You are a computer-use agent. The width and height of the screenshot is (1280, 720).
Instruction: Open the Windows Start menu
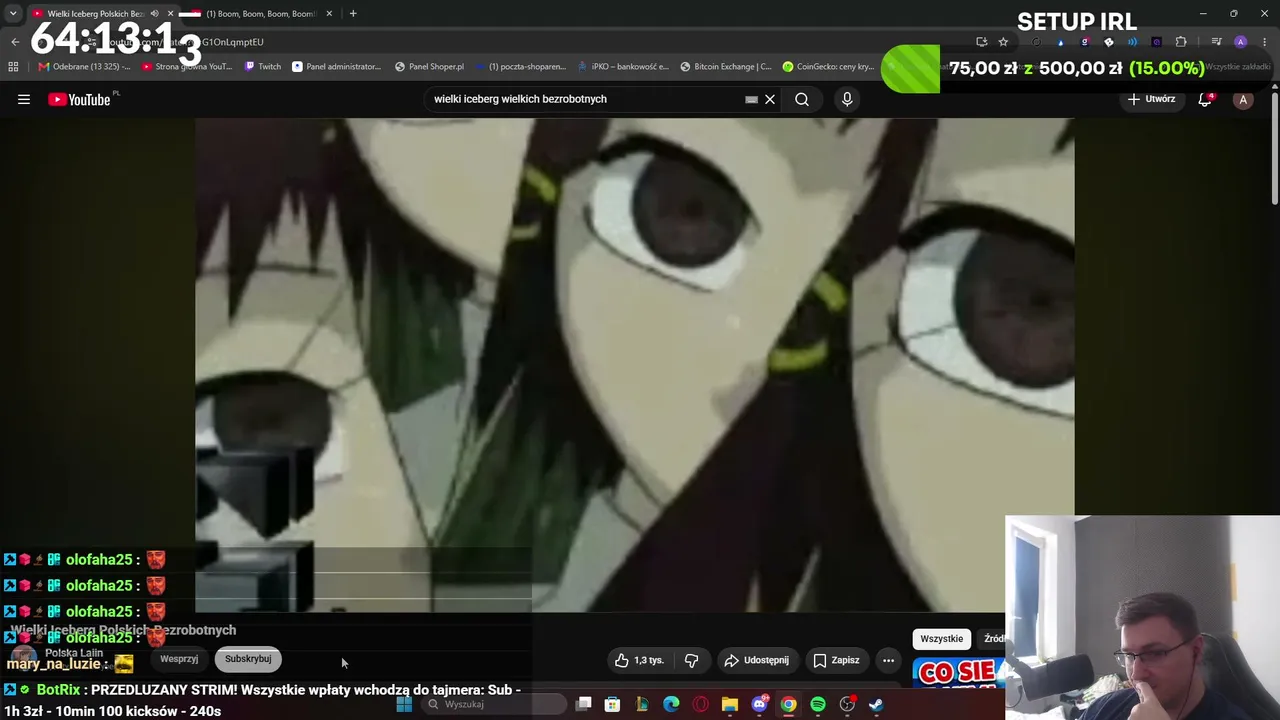[404, 704]
